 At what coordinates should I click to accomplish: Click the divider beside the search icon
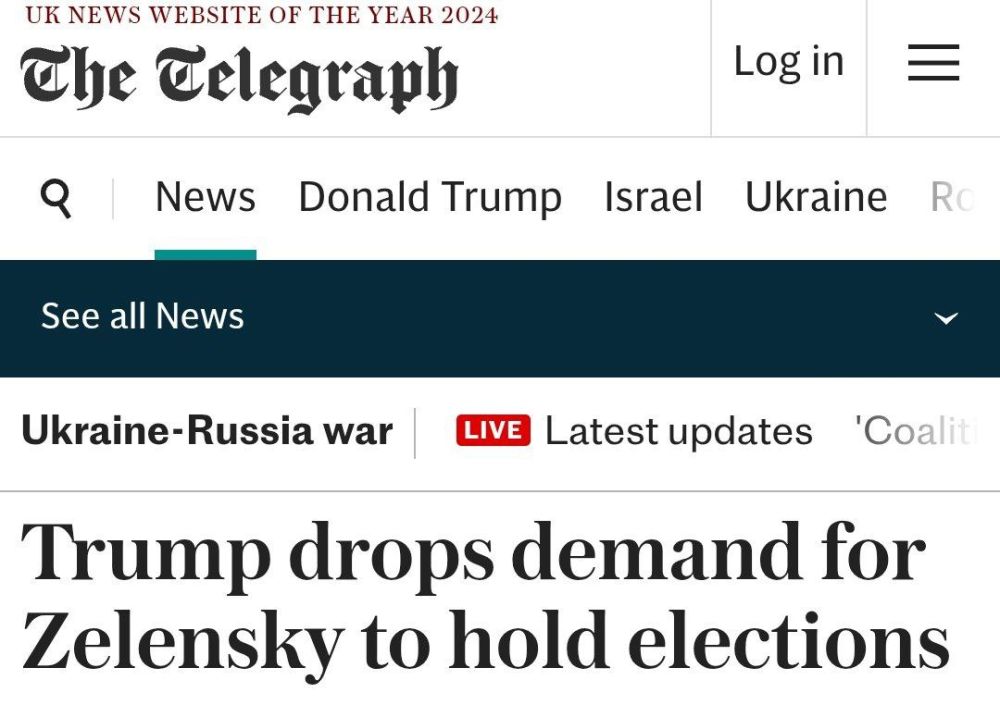point(113,198)
